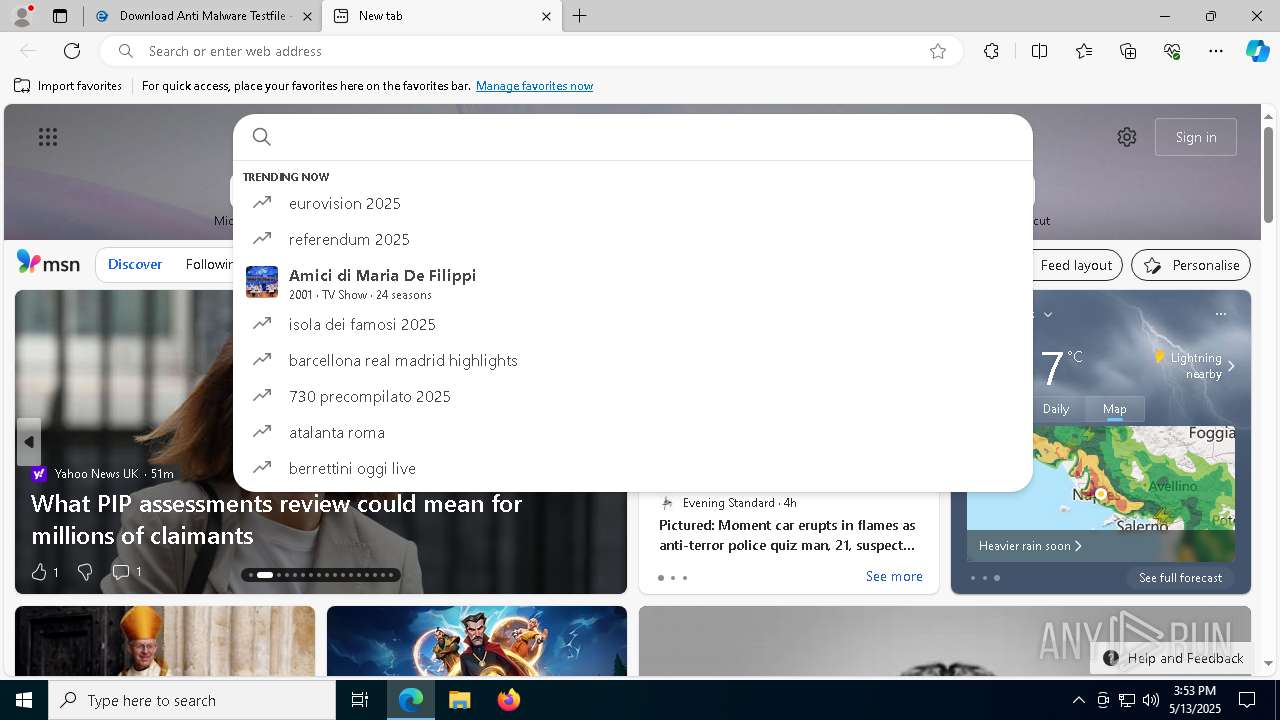Open the volume control in tray
The height and width of the screenshot is (720, 1280).
click(1150, 700)
